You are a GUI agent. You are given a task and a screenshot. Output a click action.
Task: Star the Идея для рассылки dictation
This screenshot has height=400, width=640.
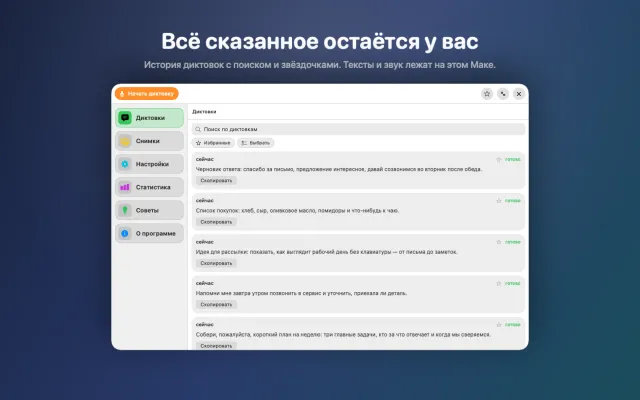[498, 242]
